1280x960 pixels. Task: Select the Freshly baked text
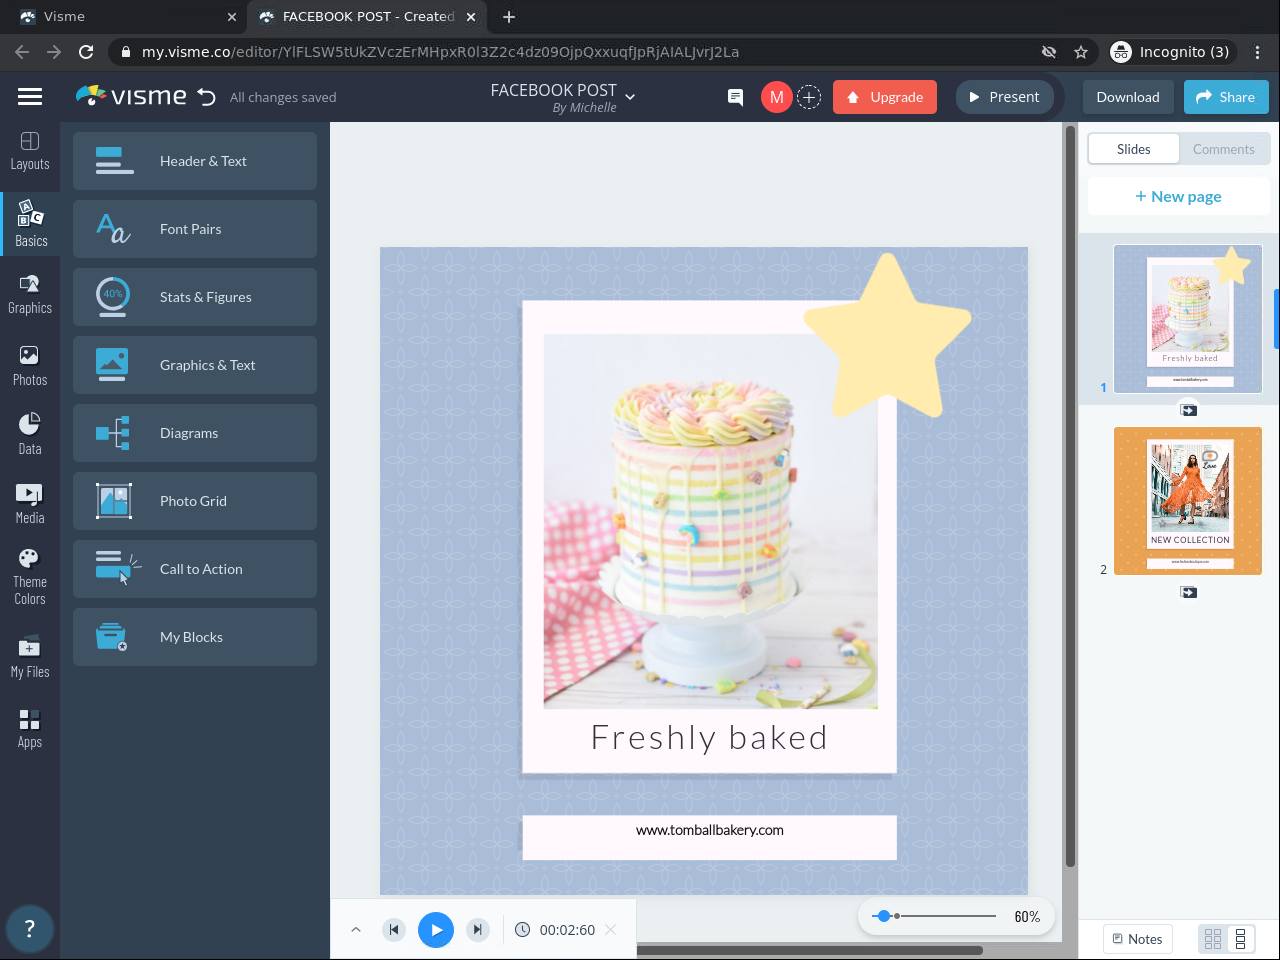point(709,738)
